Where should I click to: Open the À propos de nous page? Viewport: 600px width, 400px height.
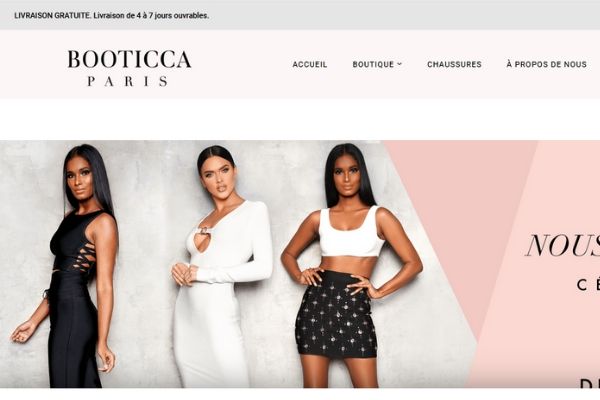(x=546, y=64)
